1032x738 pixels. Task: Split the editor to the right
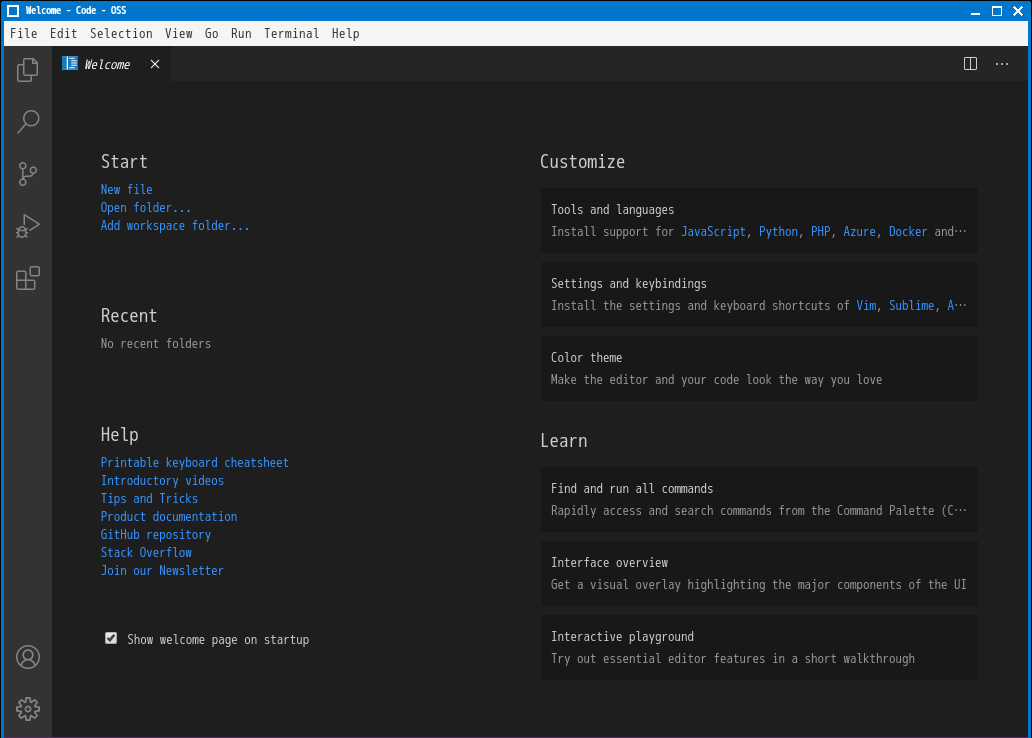970,64
